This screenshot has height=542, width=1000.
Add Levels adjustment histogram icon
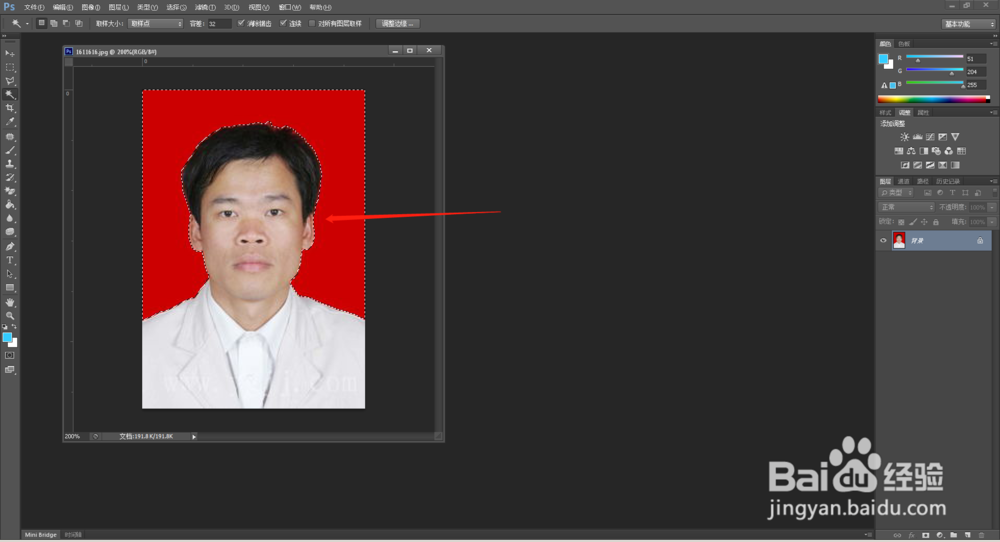coord(917,137)
